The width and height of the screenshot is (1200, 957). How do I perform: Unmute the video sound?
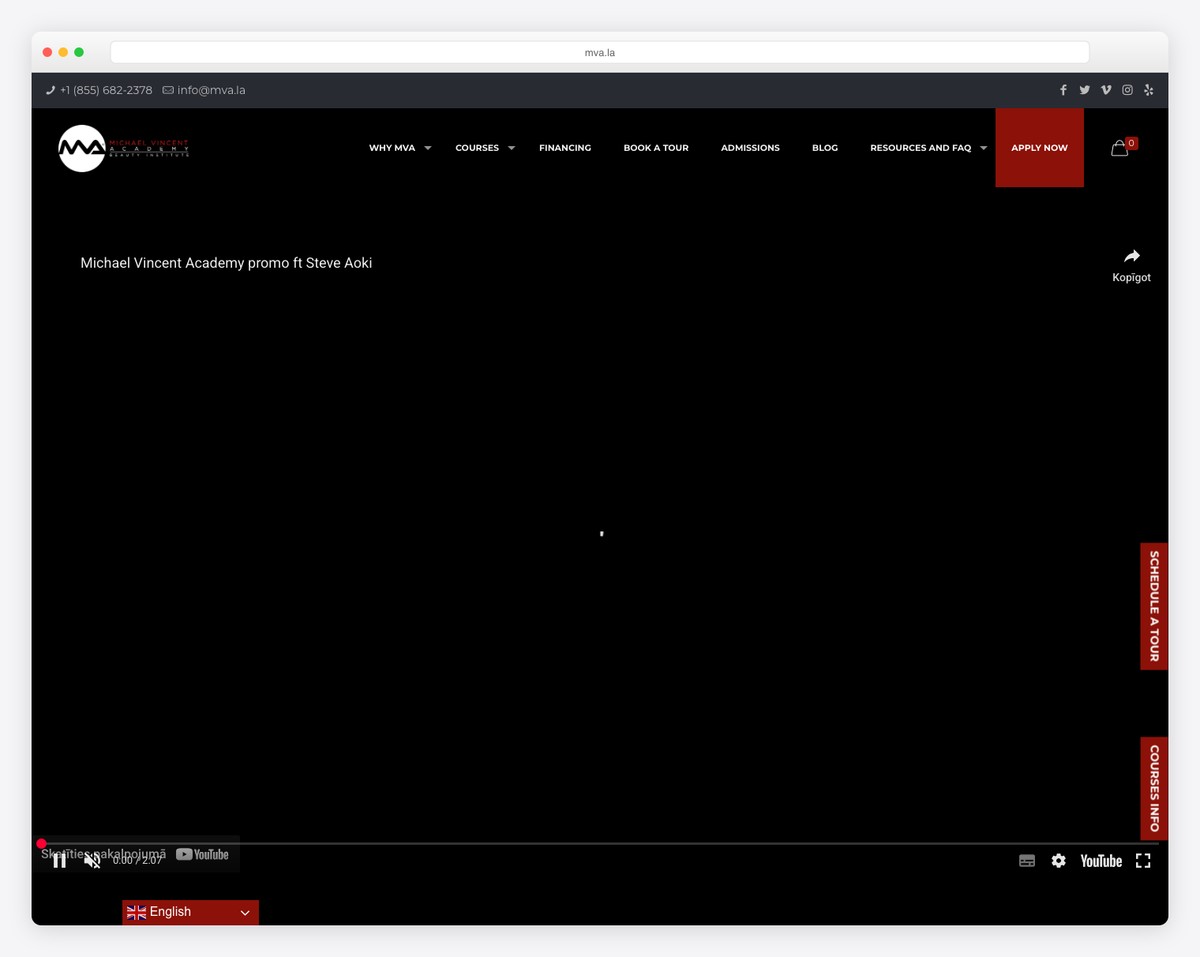tap(92, 860)
